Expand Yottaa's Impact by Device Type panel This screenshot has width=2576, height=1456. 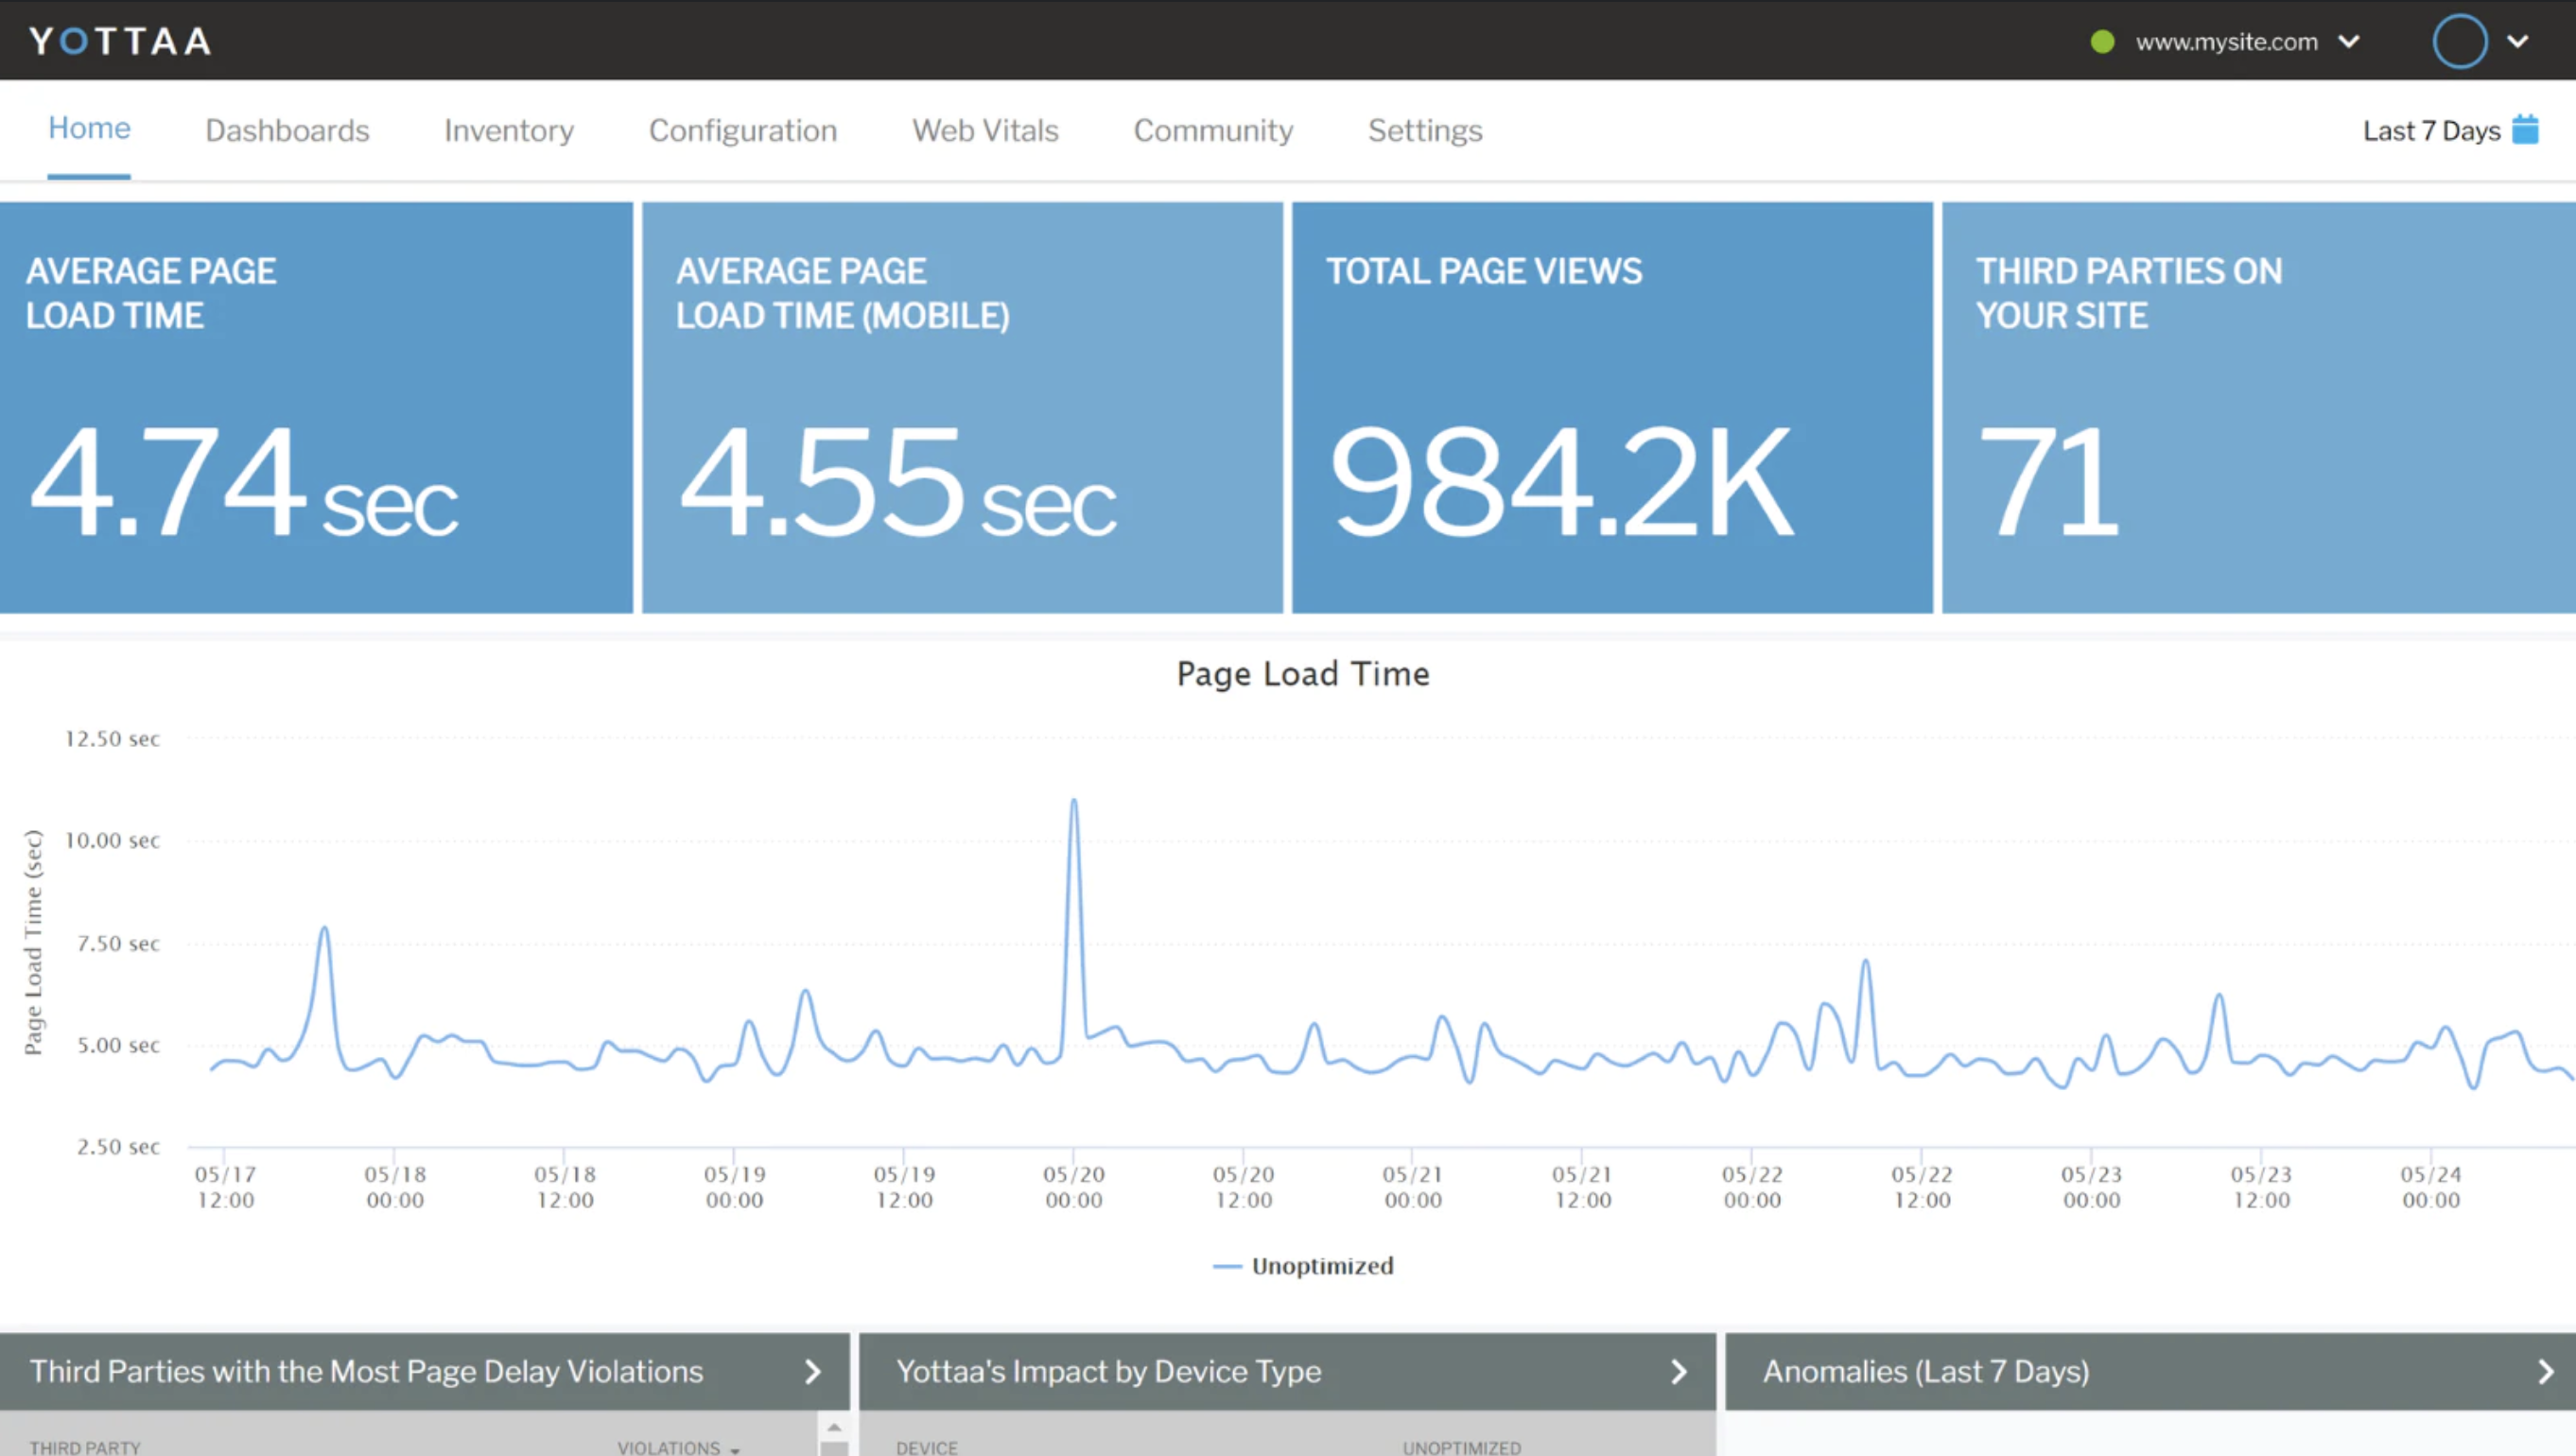1678,1371
